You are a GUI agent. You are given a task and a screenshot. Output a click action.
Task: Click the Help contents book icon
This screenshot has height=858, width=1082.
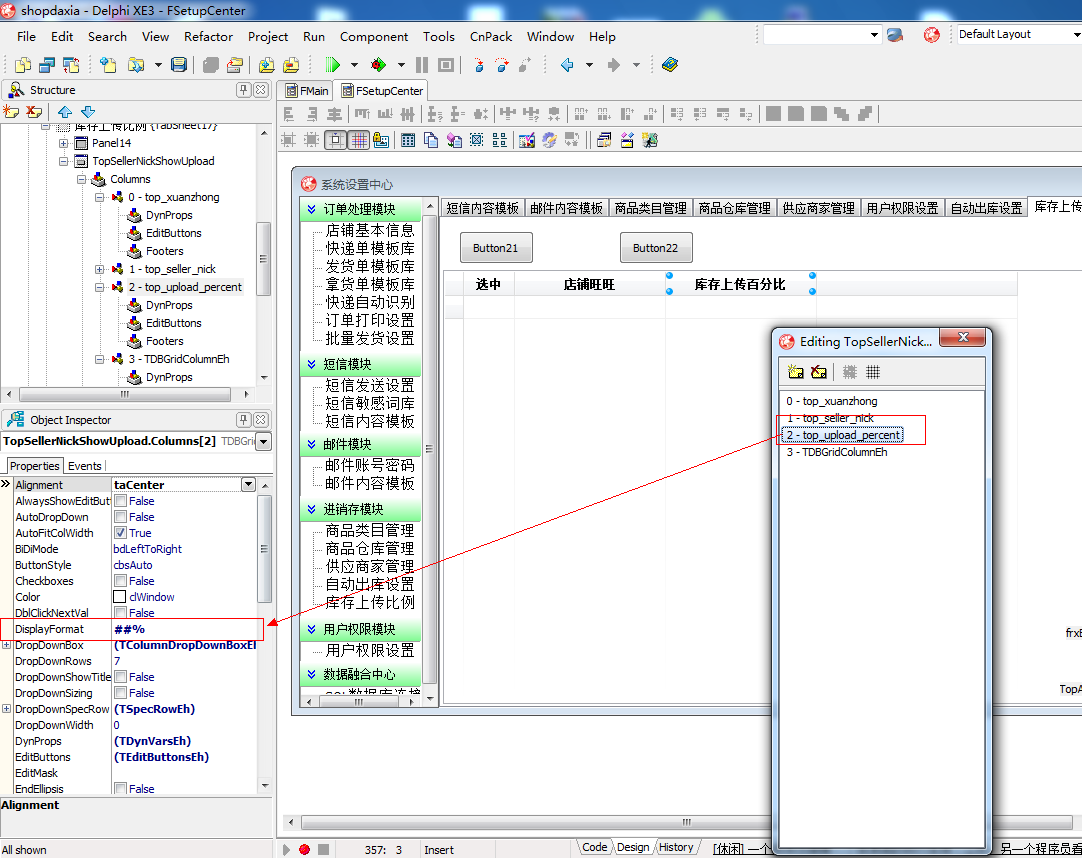pos(669,65)
